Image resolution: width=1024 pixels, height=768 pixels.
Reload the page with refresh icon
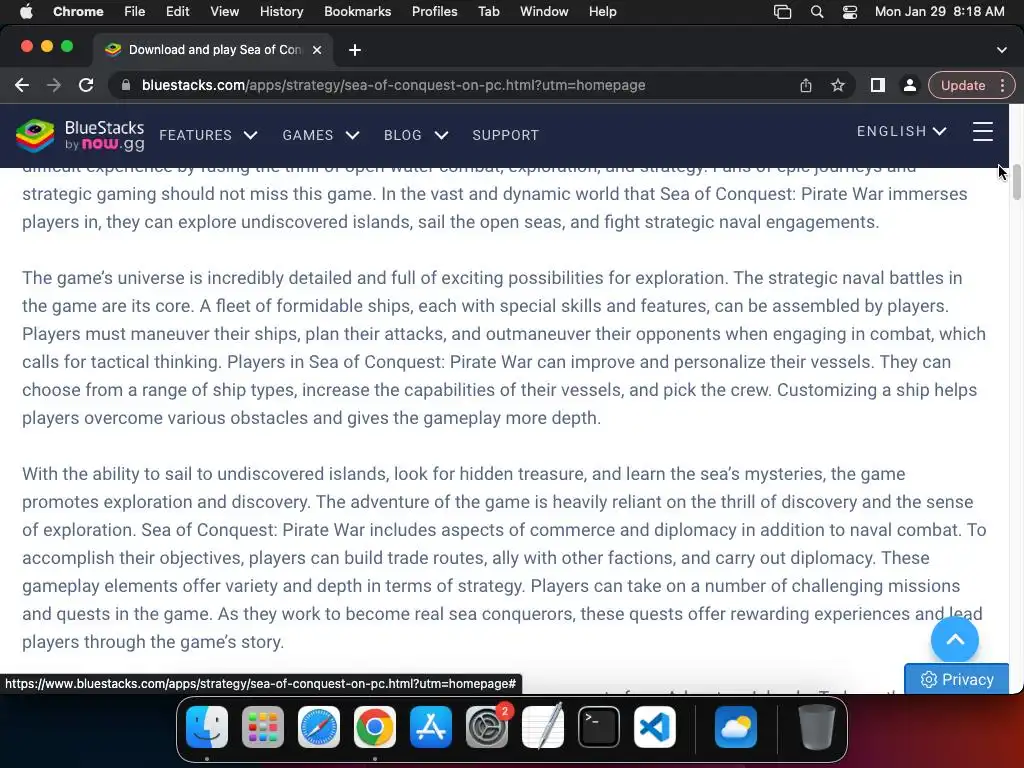86,85
